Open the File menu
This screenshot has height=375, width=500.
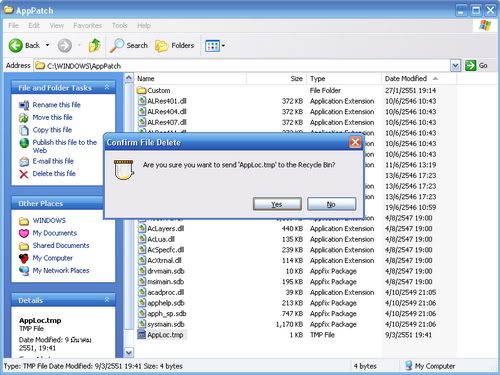coord(13,26)
